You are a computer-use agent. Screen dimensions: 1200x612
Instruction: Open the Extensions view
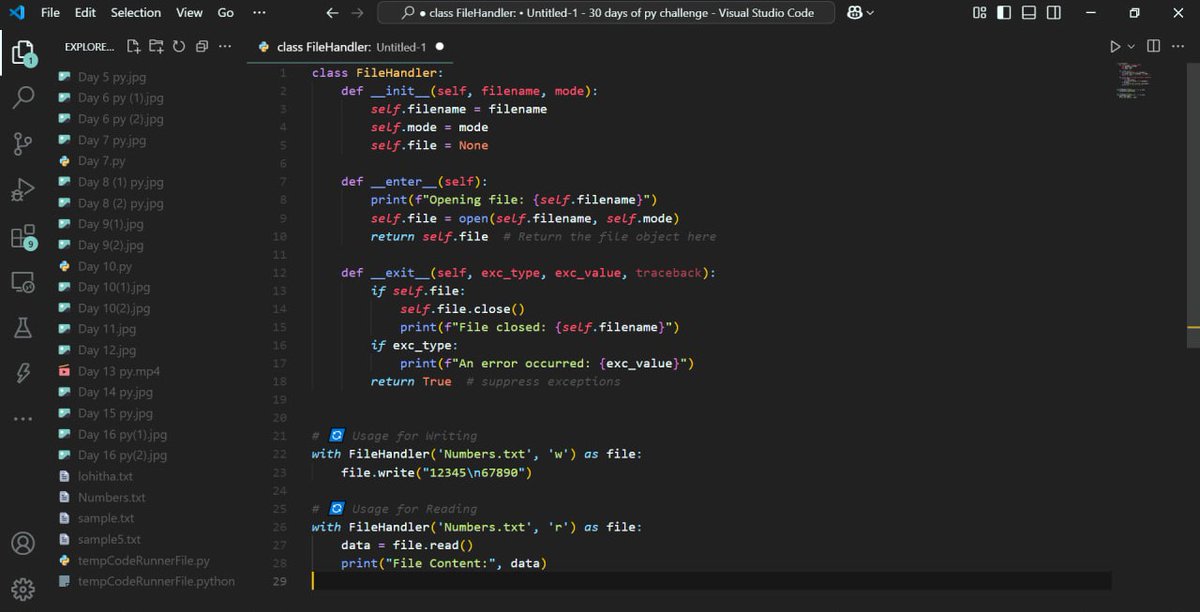click(23, 237)
